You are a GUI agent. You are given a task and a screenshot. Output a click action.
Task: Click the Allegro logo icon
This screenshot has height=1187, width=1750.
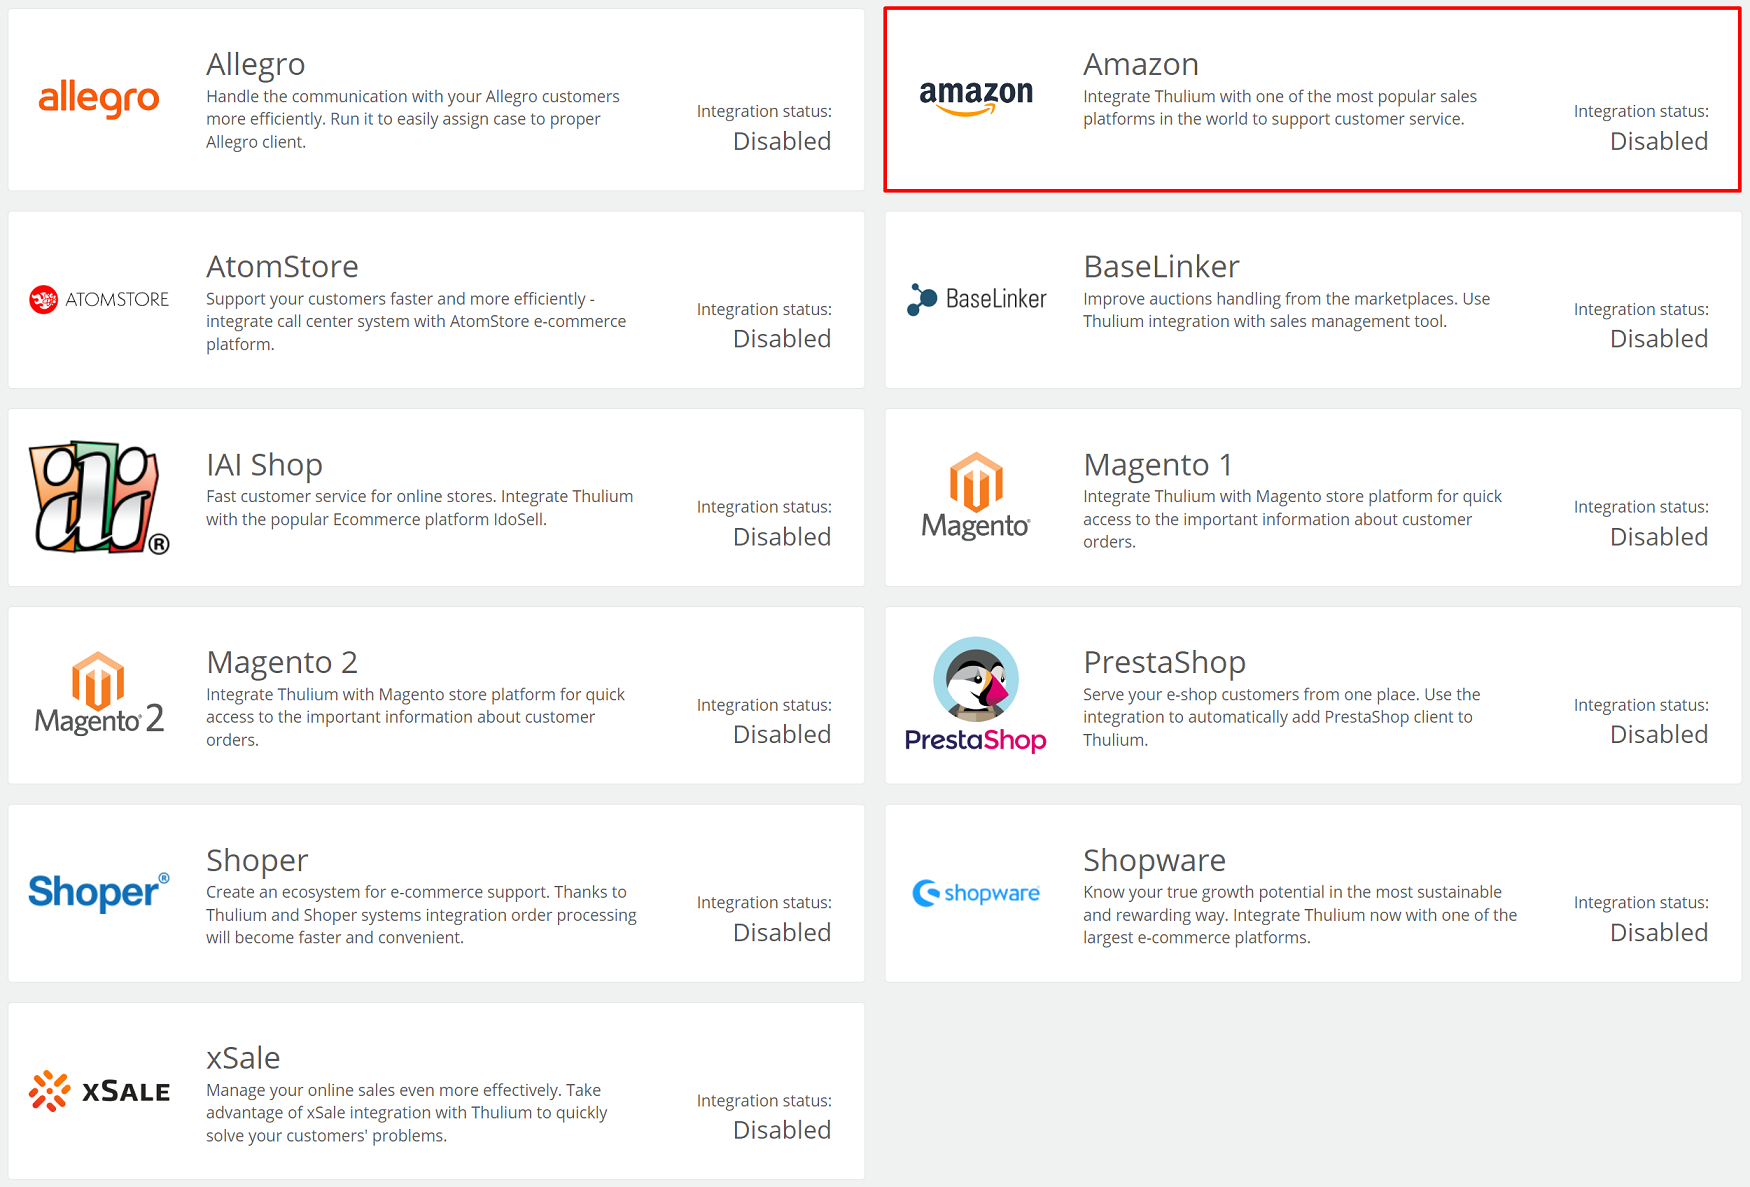tap(99, 100)
